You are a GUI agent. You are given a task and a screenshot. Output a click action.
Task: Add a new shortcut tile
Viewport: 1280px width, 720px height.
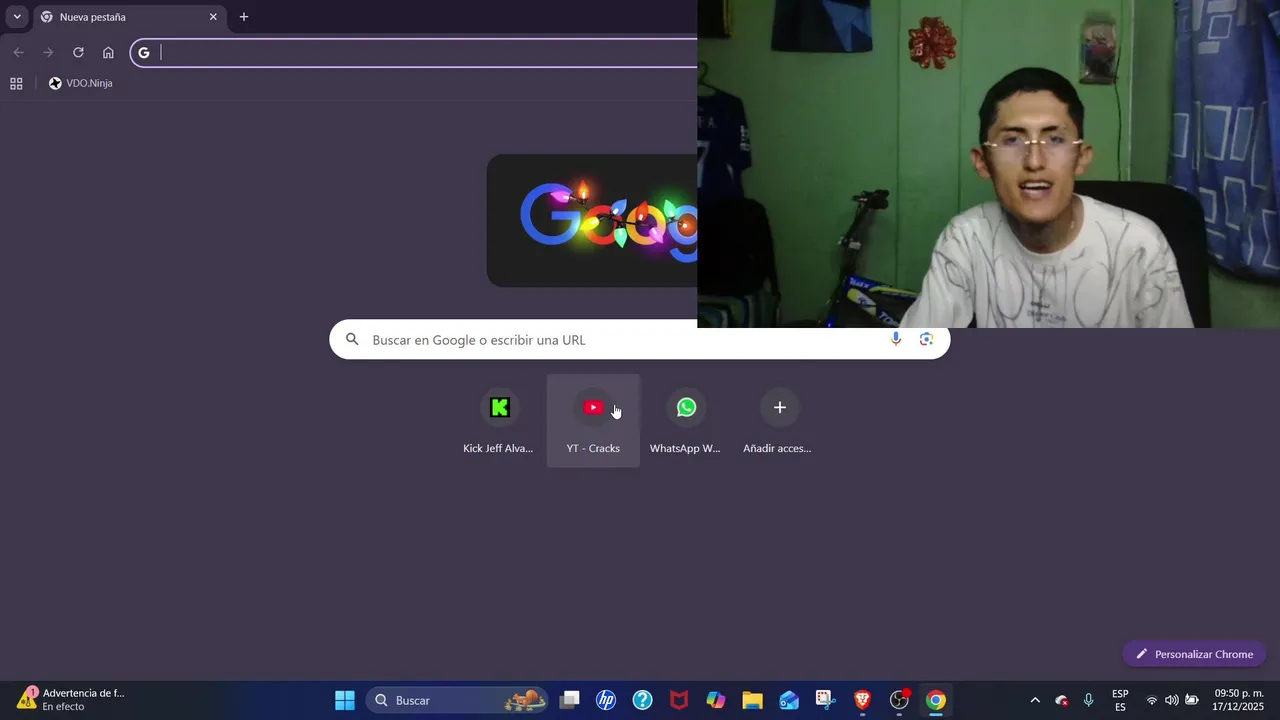point(778,421)
